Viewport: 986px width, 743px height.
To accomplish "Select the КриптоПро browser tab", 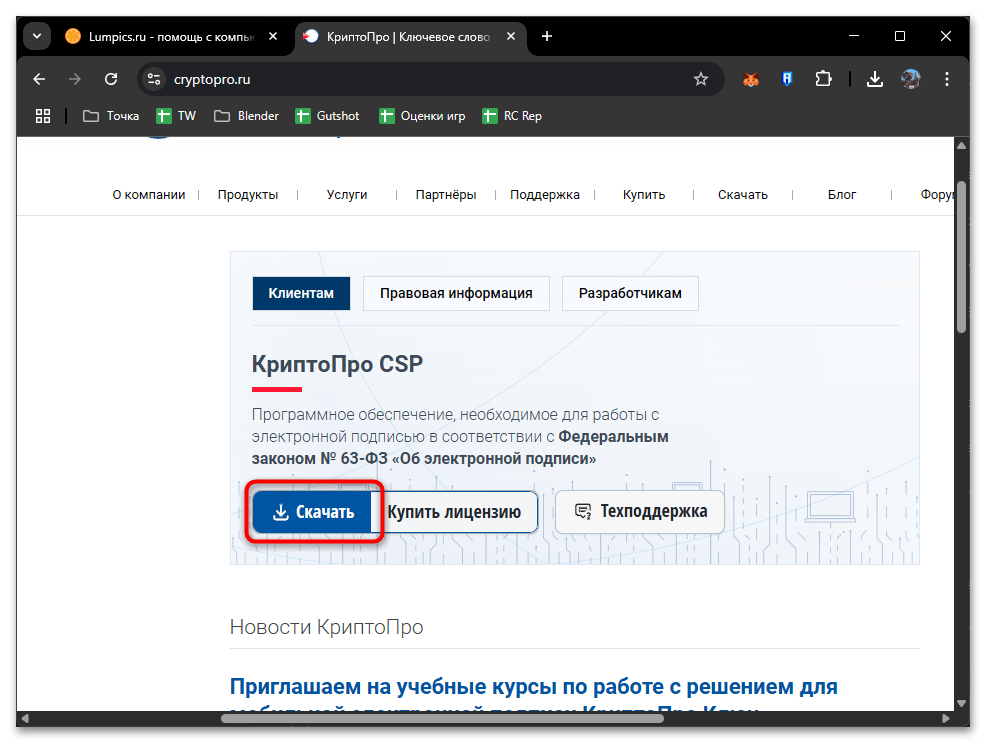I will point(409,36).
